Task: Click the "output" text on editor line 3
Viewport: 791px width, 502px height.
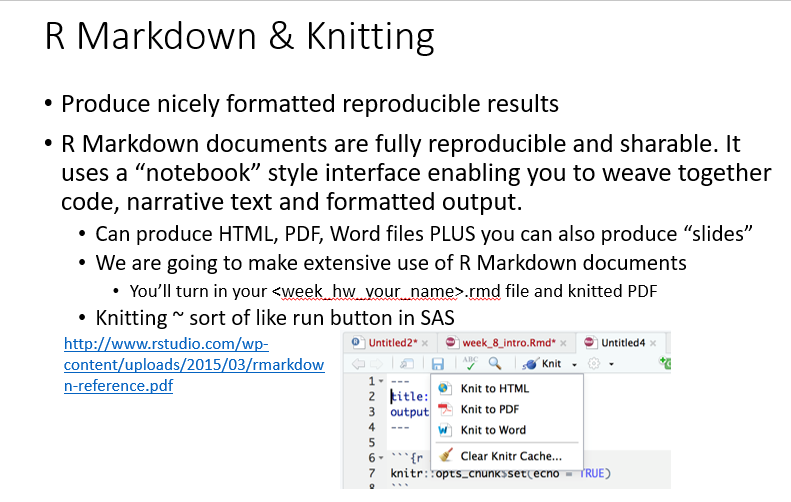Action: (x=410, y=412)
